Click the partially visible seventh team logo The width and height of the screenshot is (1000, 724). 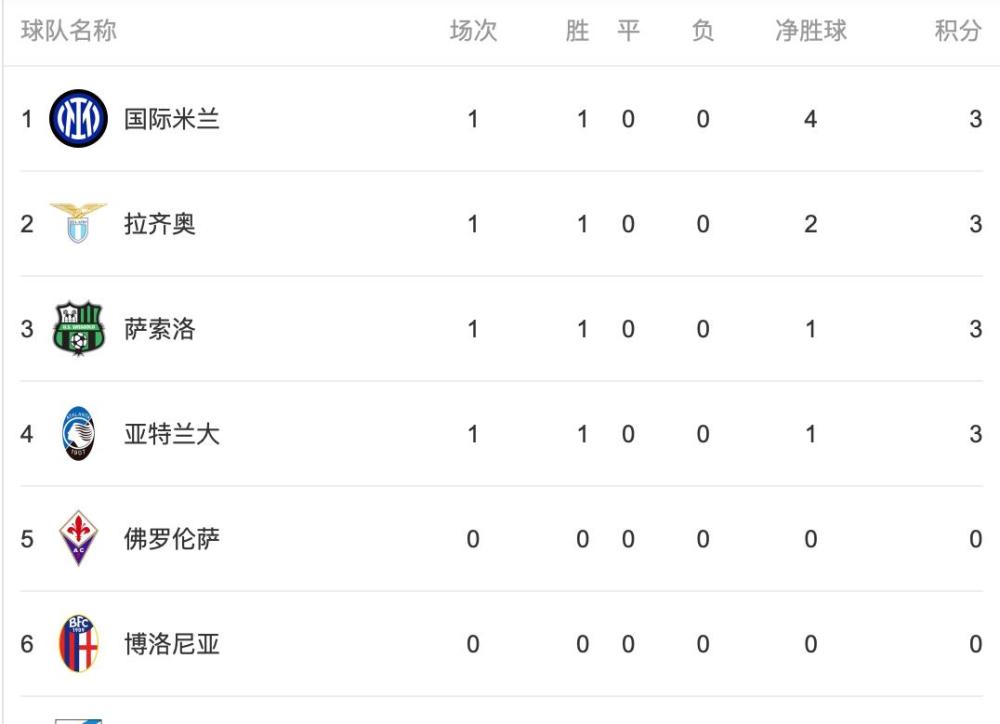78,721
